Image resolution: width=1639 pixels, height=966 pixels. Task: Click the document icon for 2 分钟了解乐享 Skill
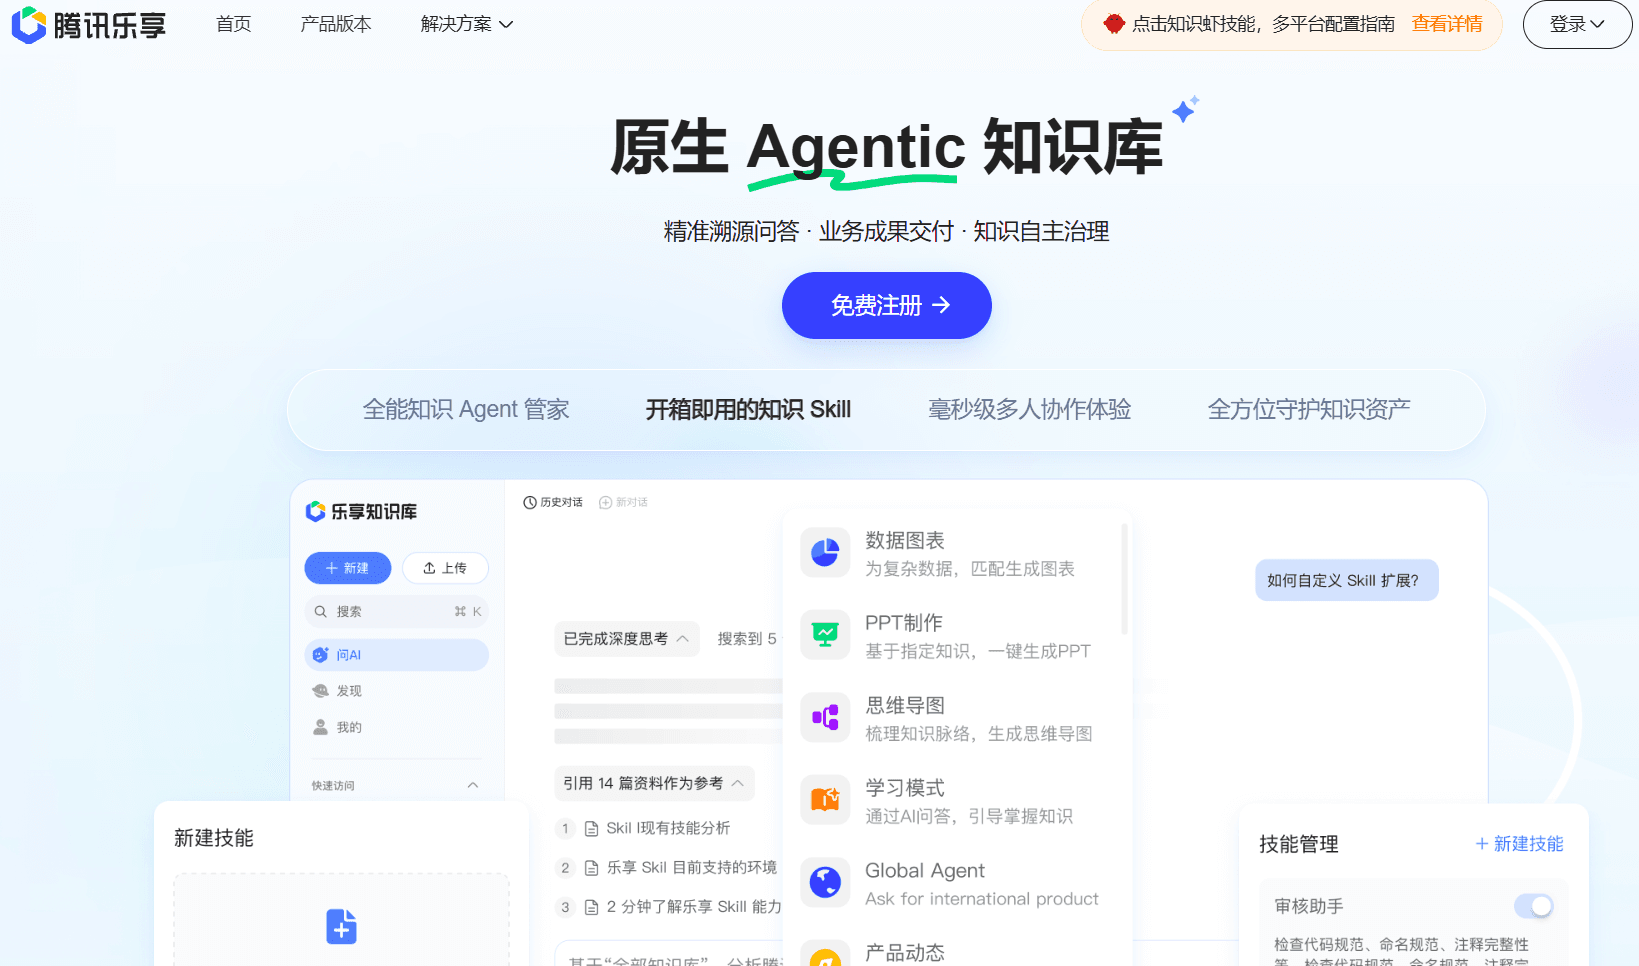591,907
